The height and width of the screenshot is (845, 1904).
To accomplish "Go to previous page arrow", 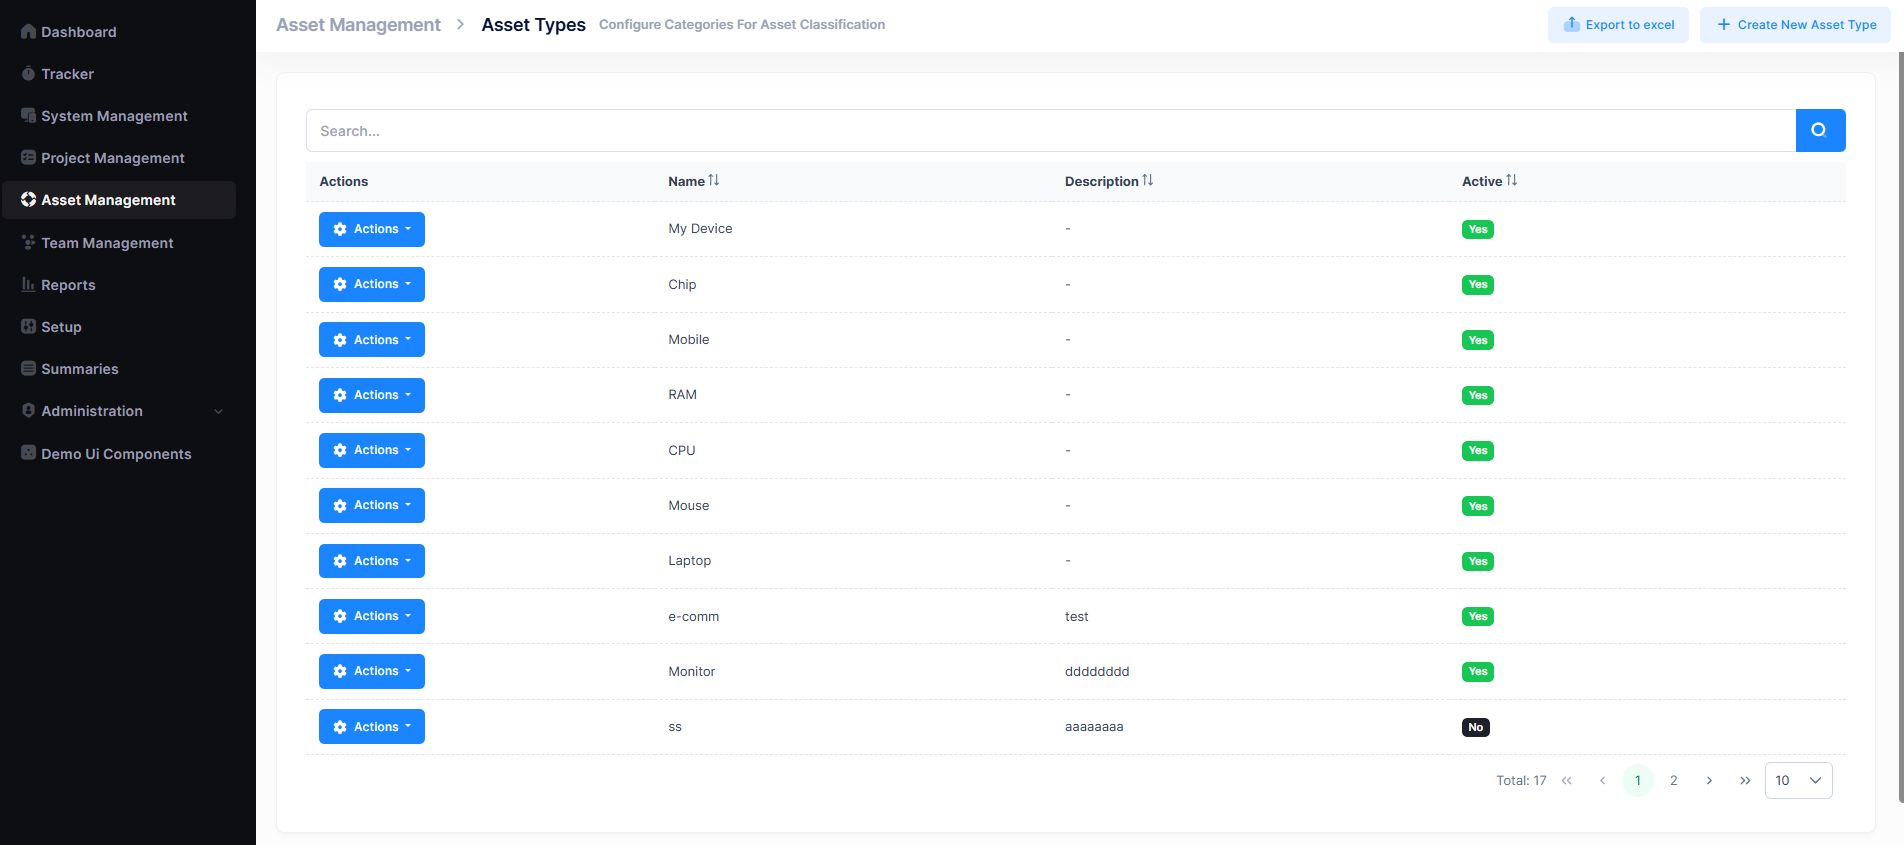I will [x=1602, y=781].
